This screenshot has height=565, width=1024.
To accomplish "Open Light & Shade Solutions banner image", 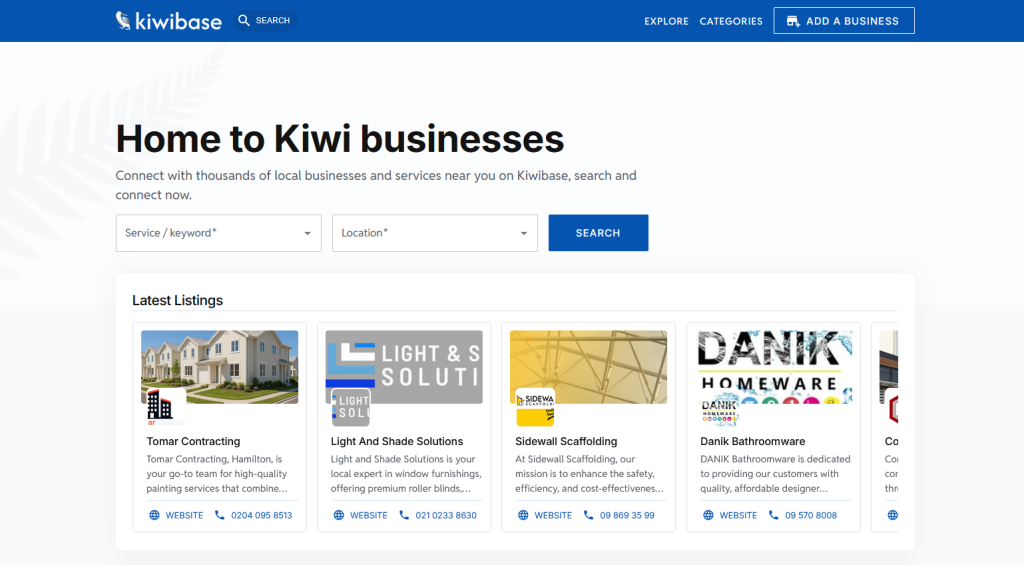I will [404, 366].
